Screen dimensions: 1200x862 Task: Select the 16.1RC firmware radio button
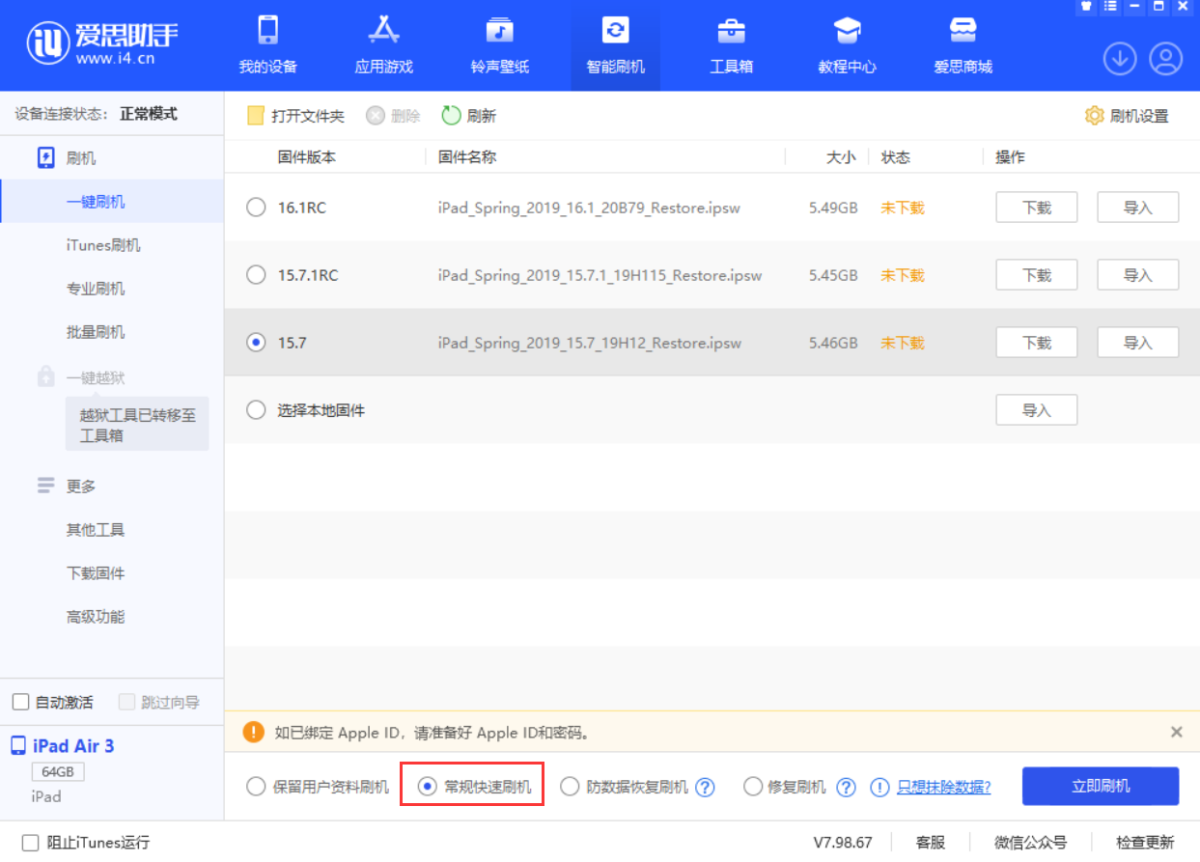[256, 207]
